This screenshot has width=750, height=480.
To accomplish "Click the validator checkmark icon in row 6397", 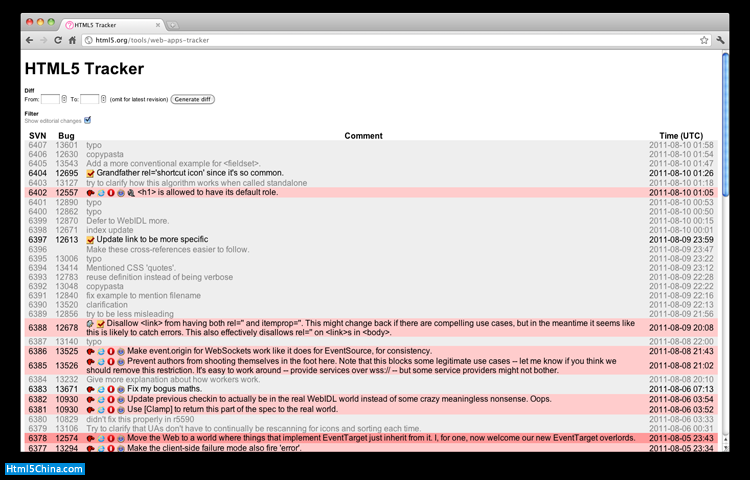I will click(91, 240).
